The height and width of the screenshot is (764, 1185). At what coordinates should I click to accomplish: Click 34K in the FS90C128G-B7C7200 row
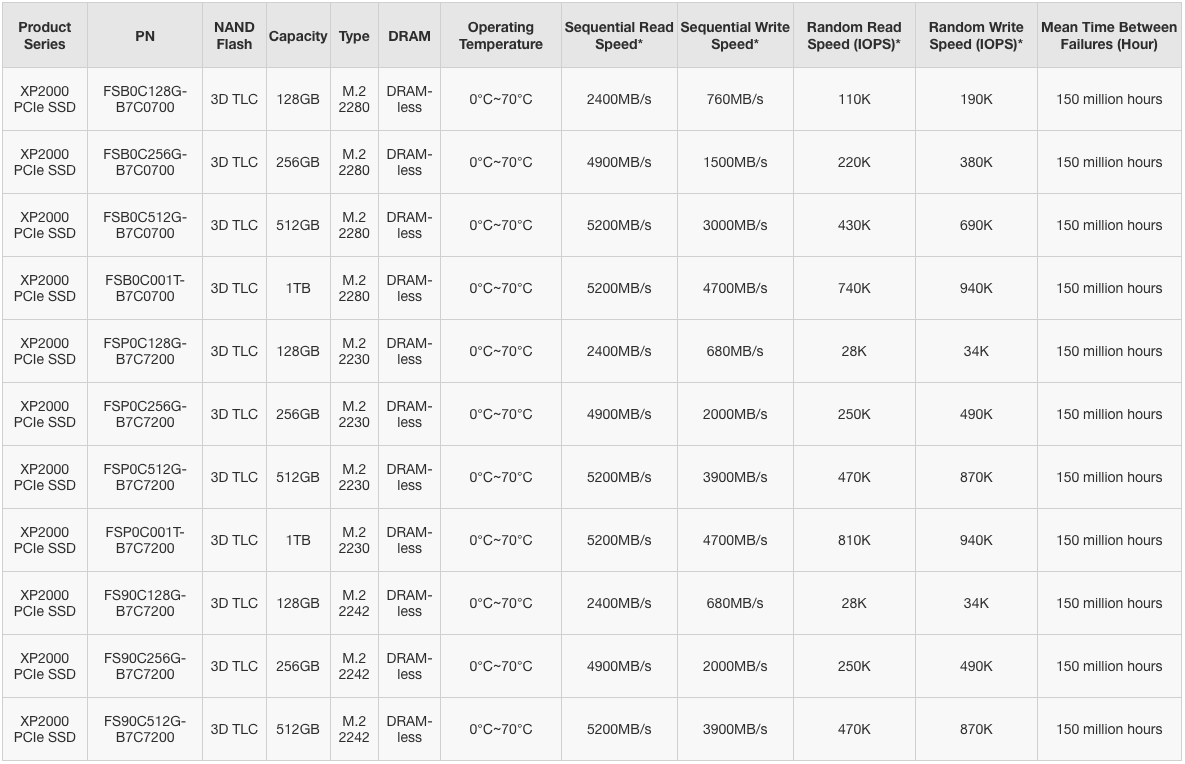[976, 603]
